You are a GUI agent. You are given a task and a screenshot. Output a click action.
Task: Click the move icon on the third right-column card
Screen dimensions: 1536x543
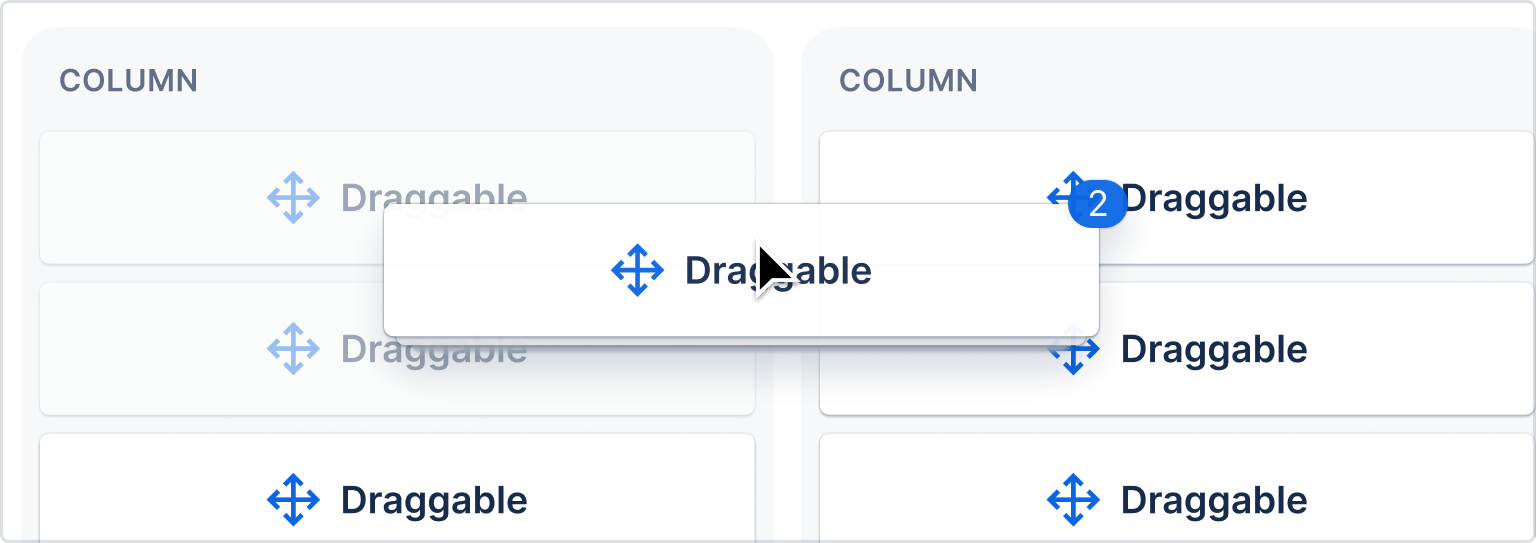pos(1073,500)
